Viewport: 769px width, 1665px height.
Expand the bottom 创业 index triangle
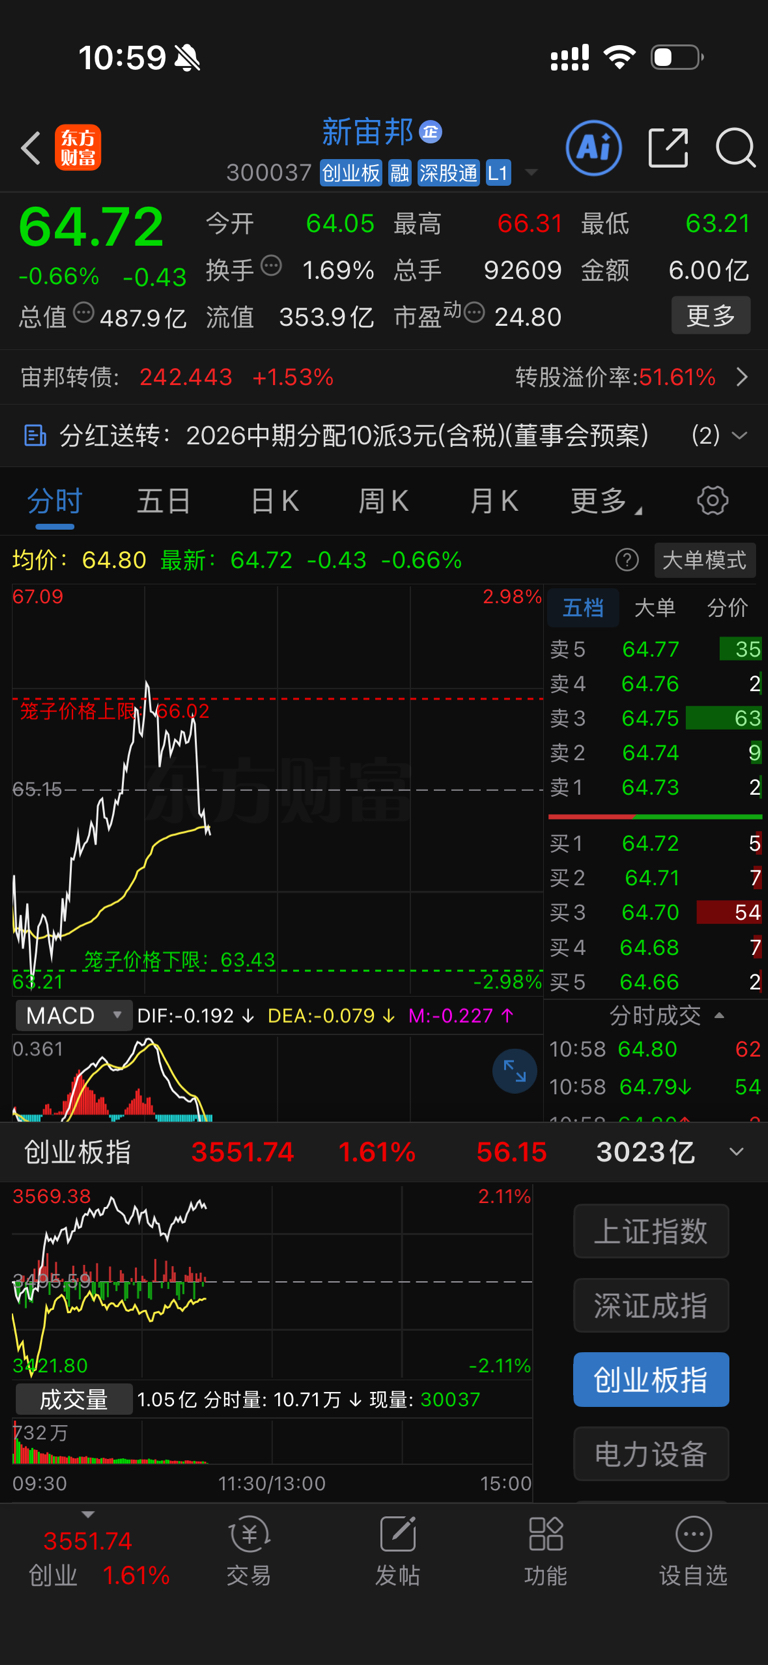88,1515
